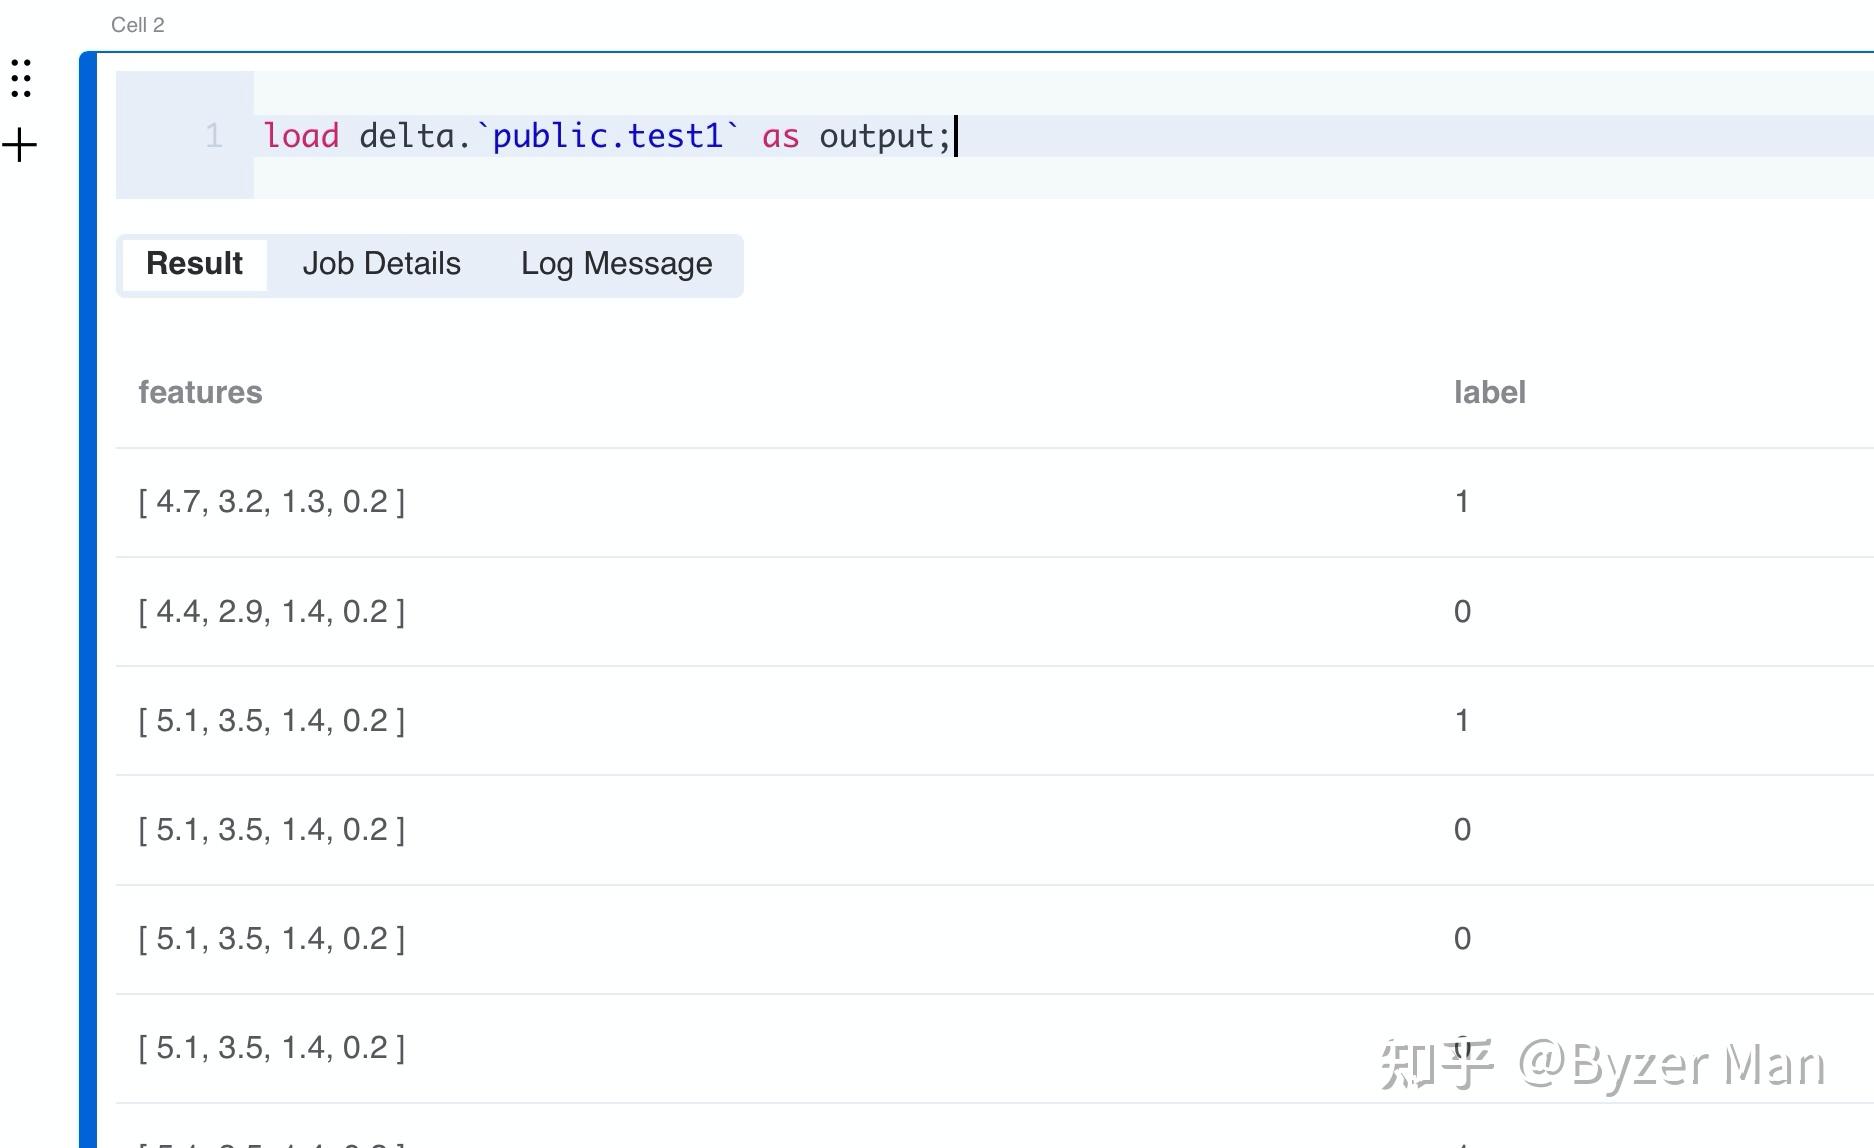Click the load keyword in the code

pyautogui.click(x=301, y=136)
